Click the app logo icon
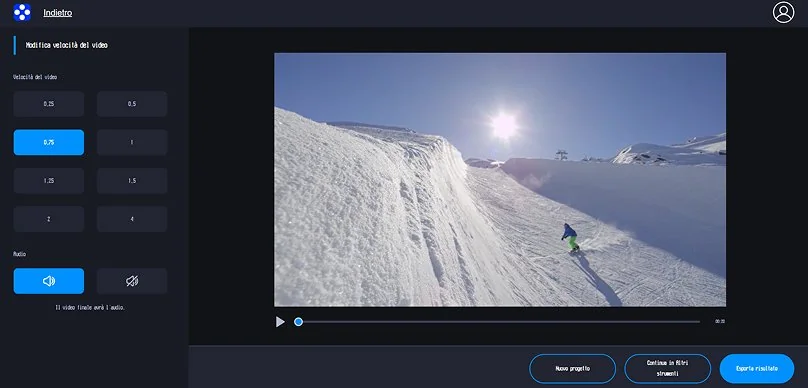Screen dimensions: 808x388 click(x=22, y=12)
